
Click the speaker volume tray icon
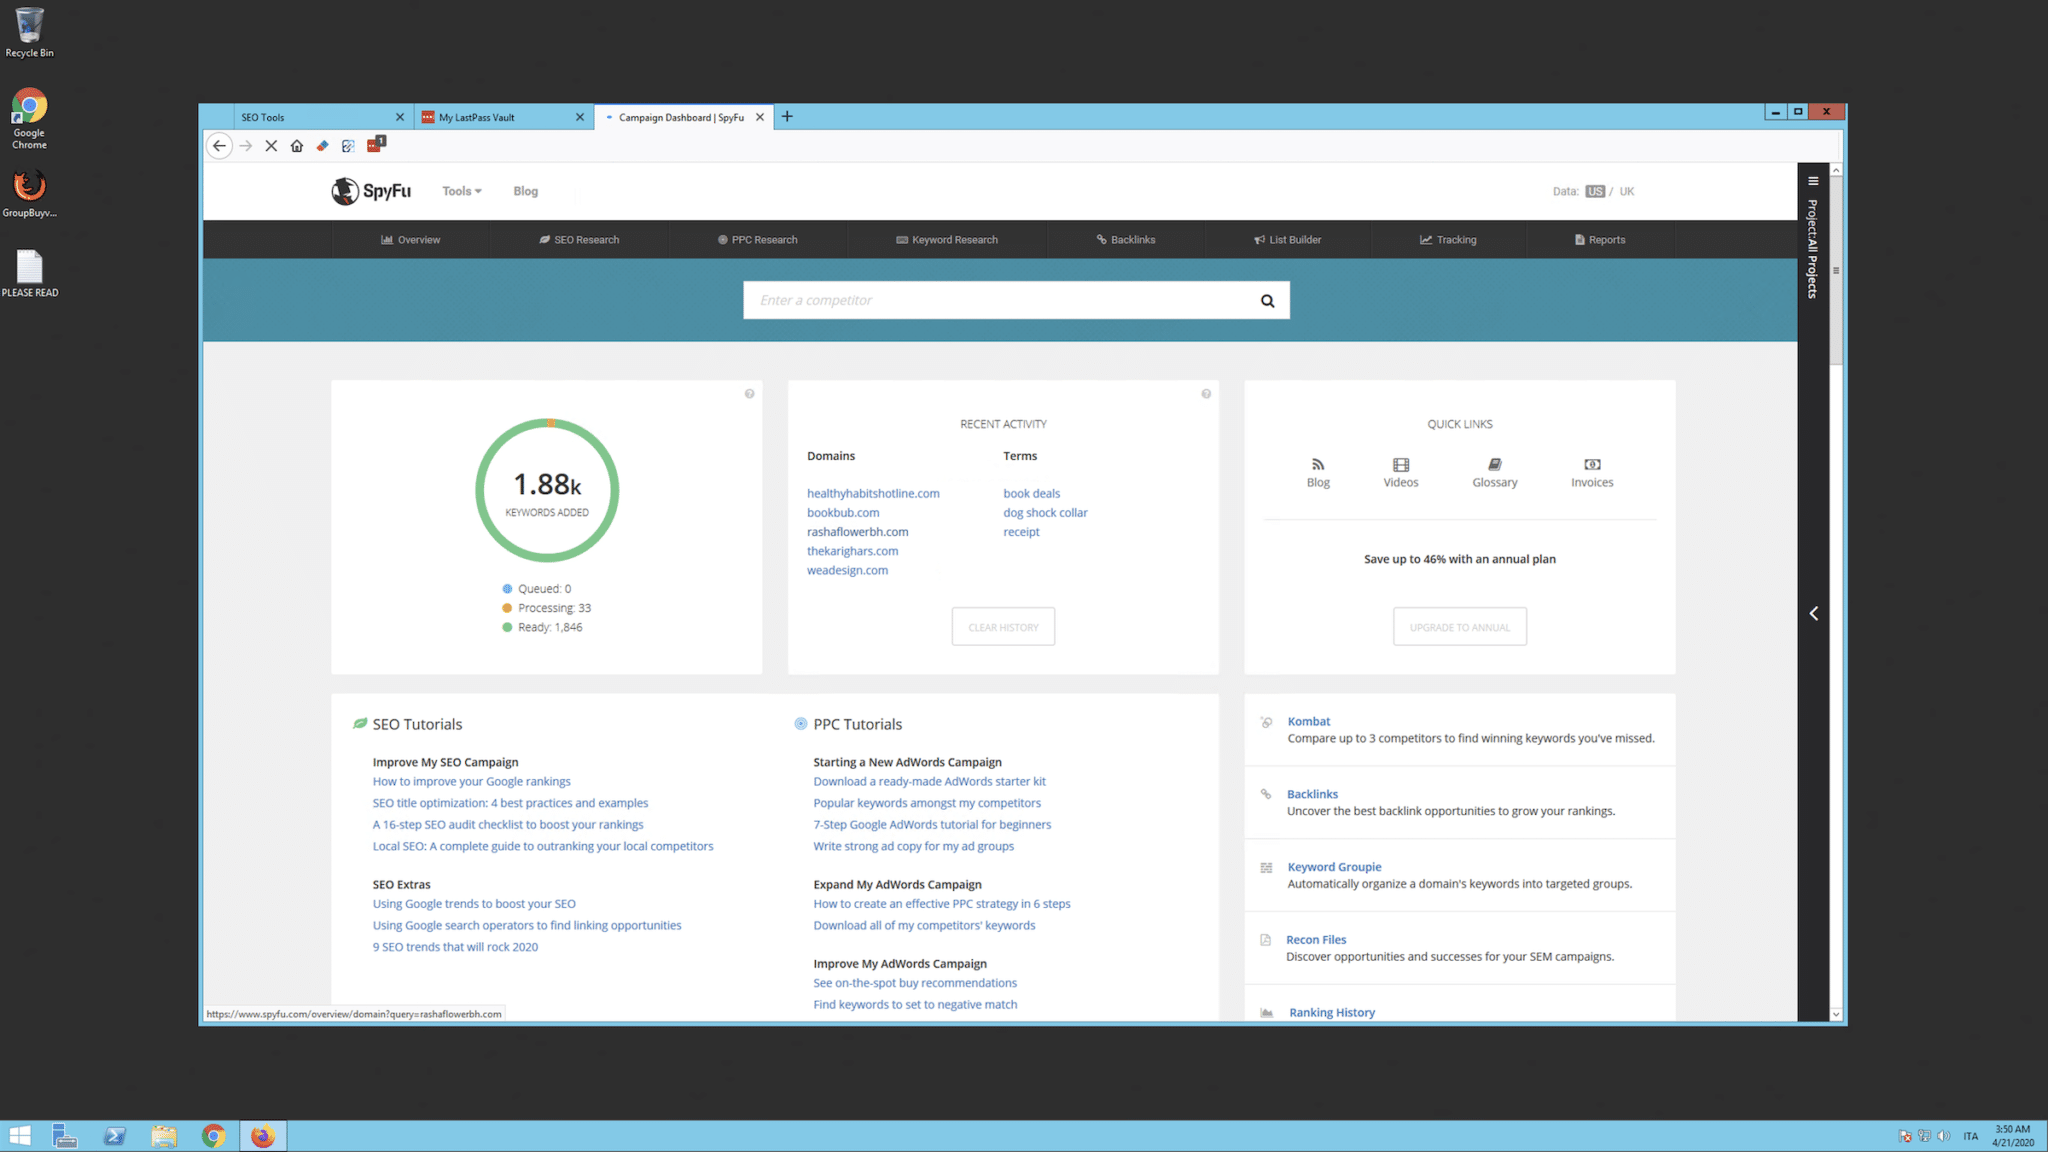tap(1943, 1137)
